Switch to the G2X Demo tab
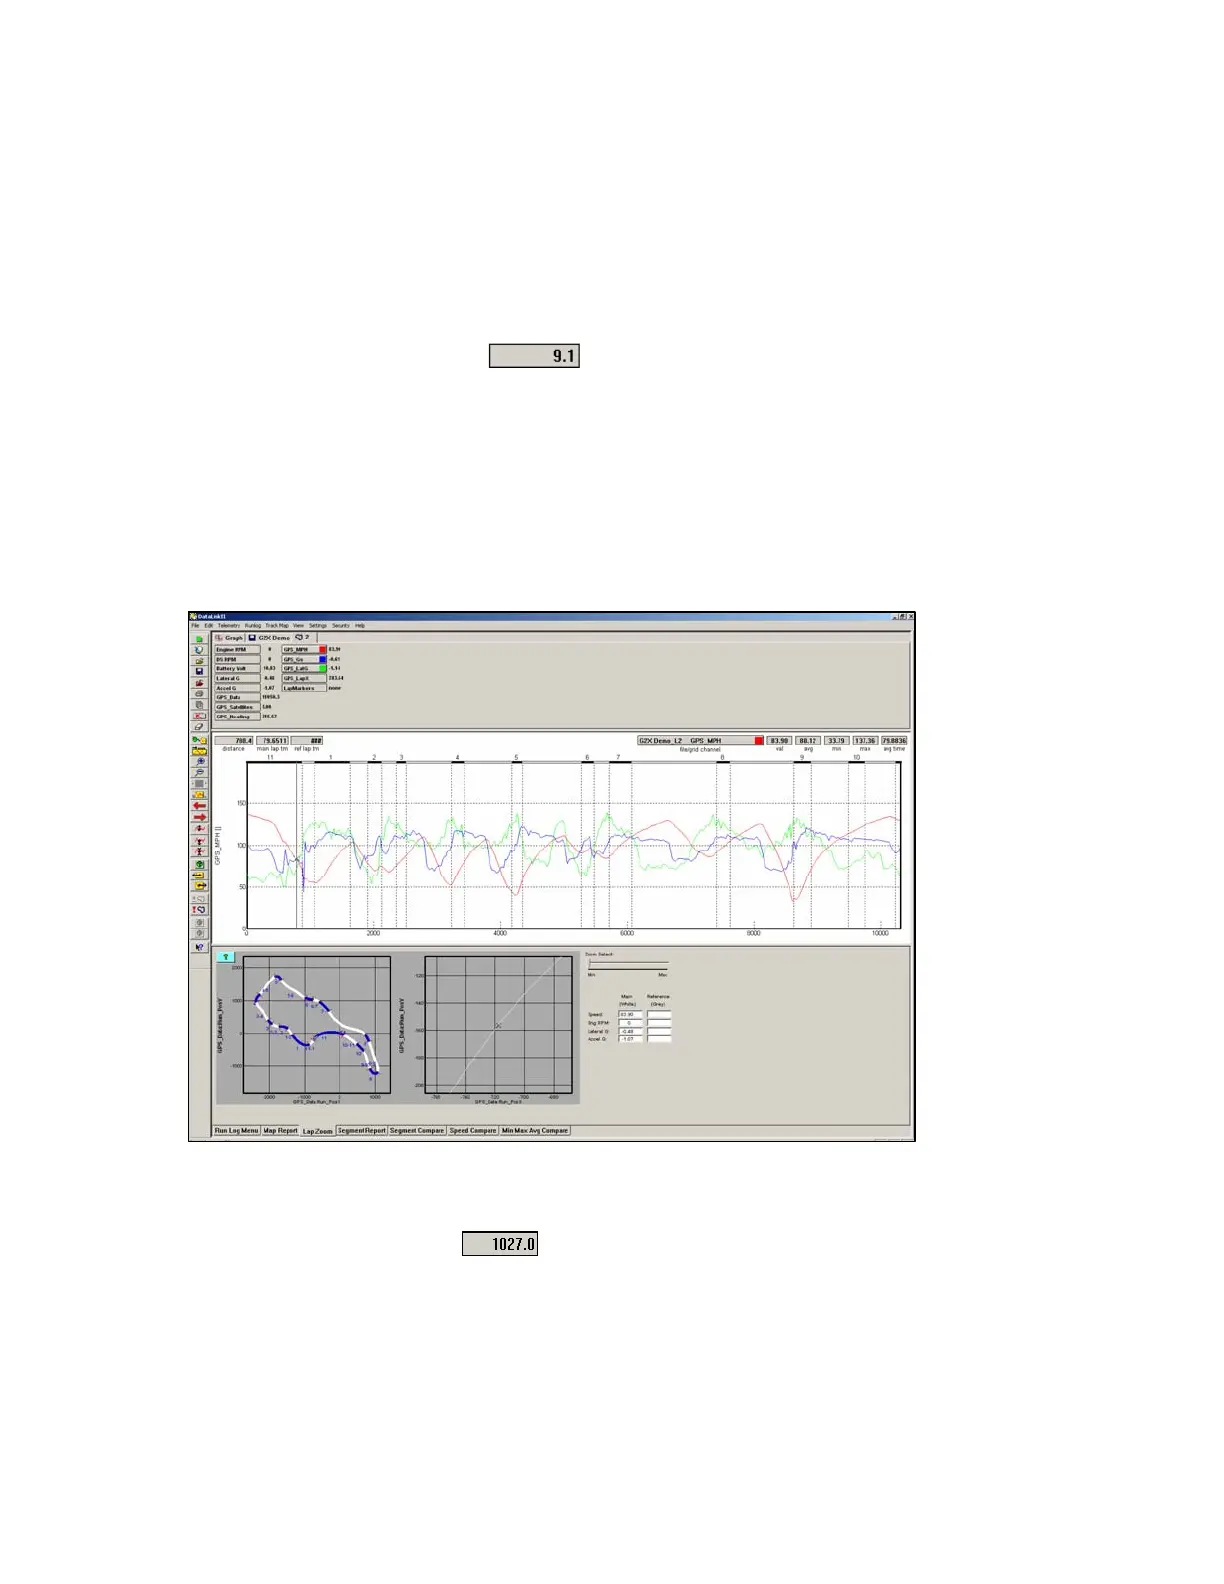1224x1584 pixels. click(270, 638)
